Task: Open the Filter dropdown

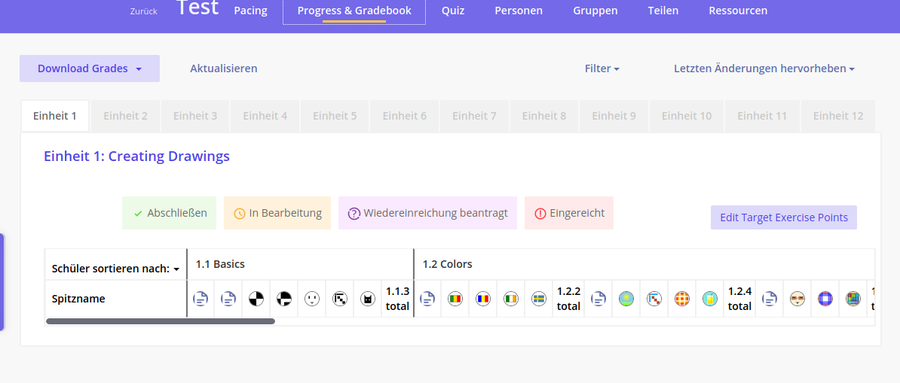Action: [602, 68]
